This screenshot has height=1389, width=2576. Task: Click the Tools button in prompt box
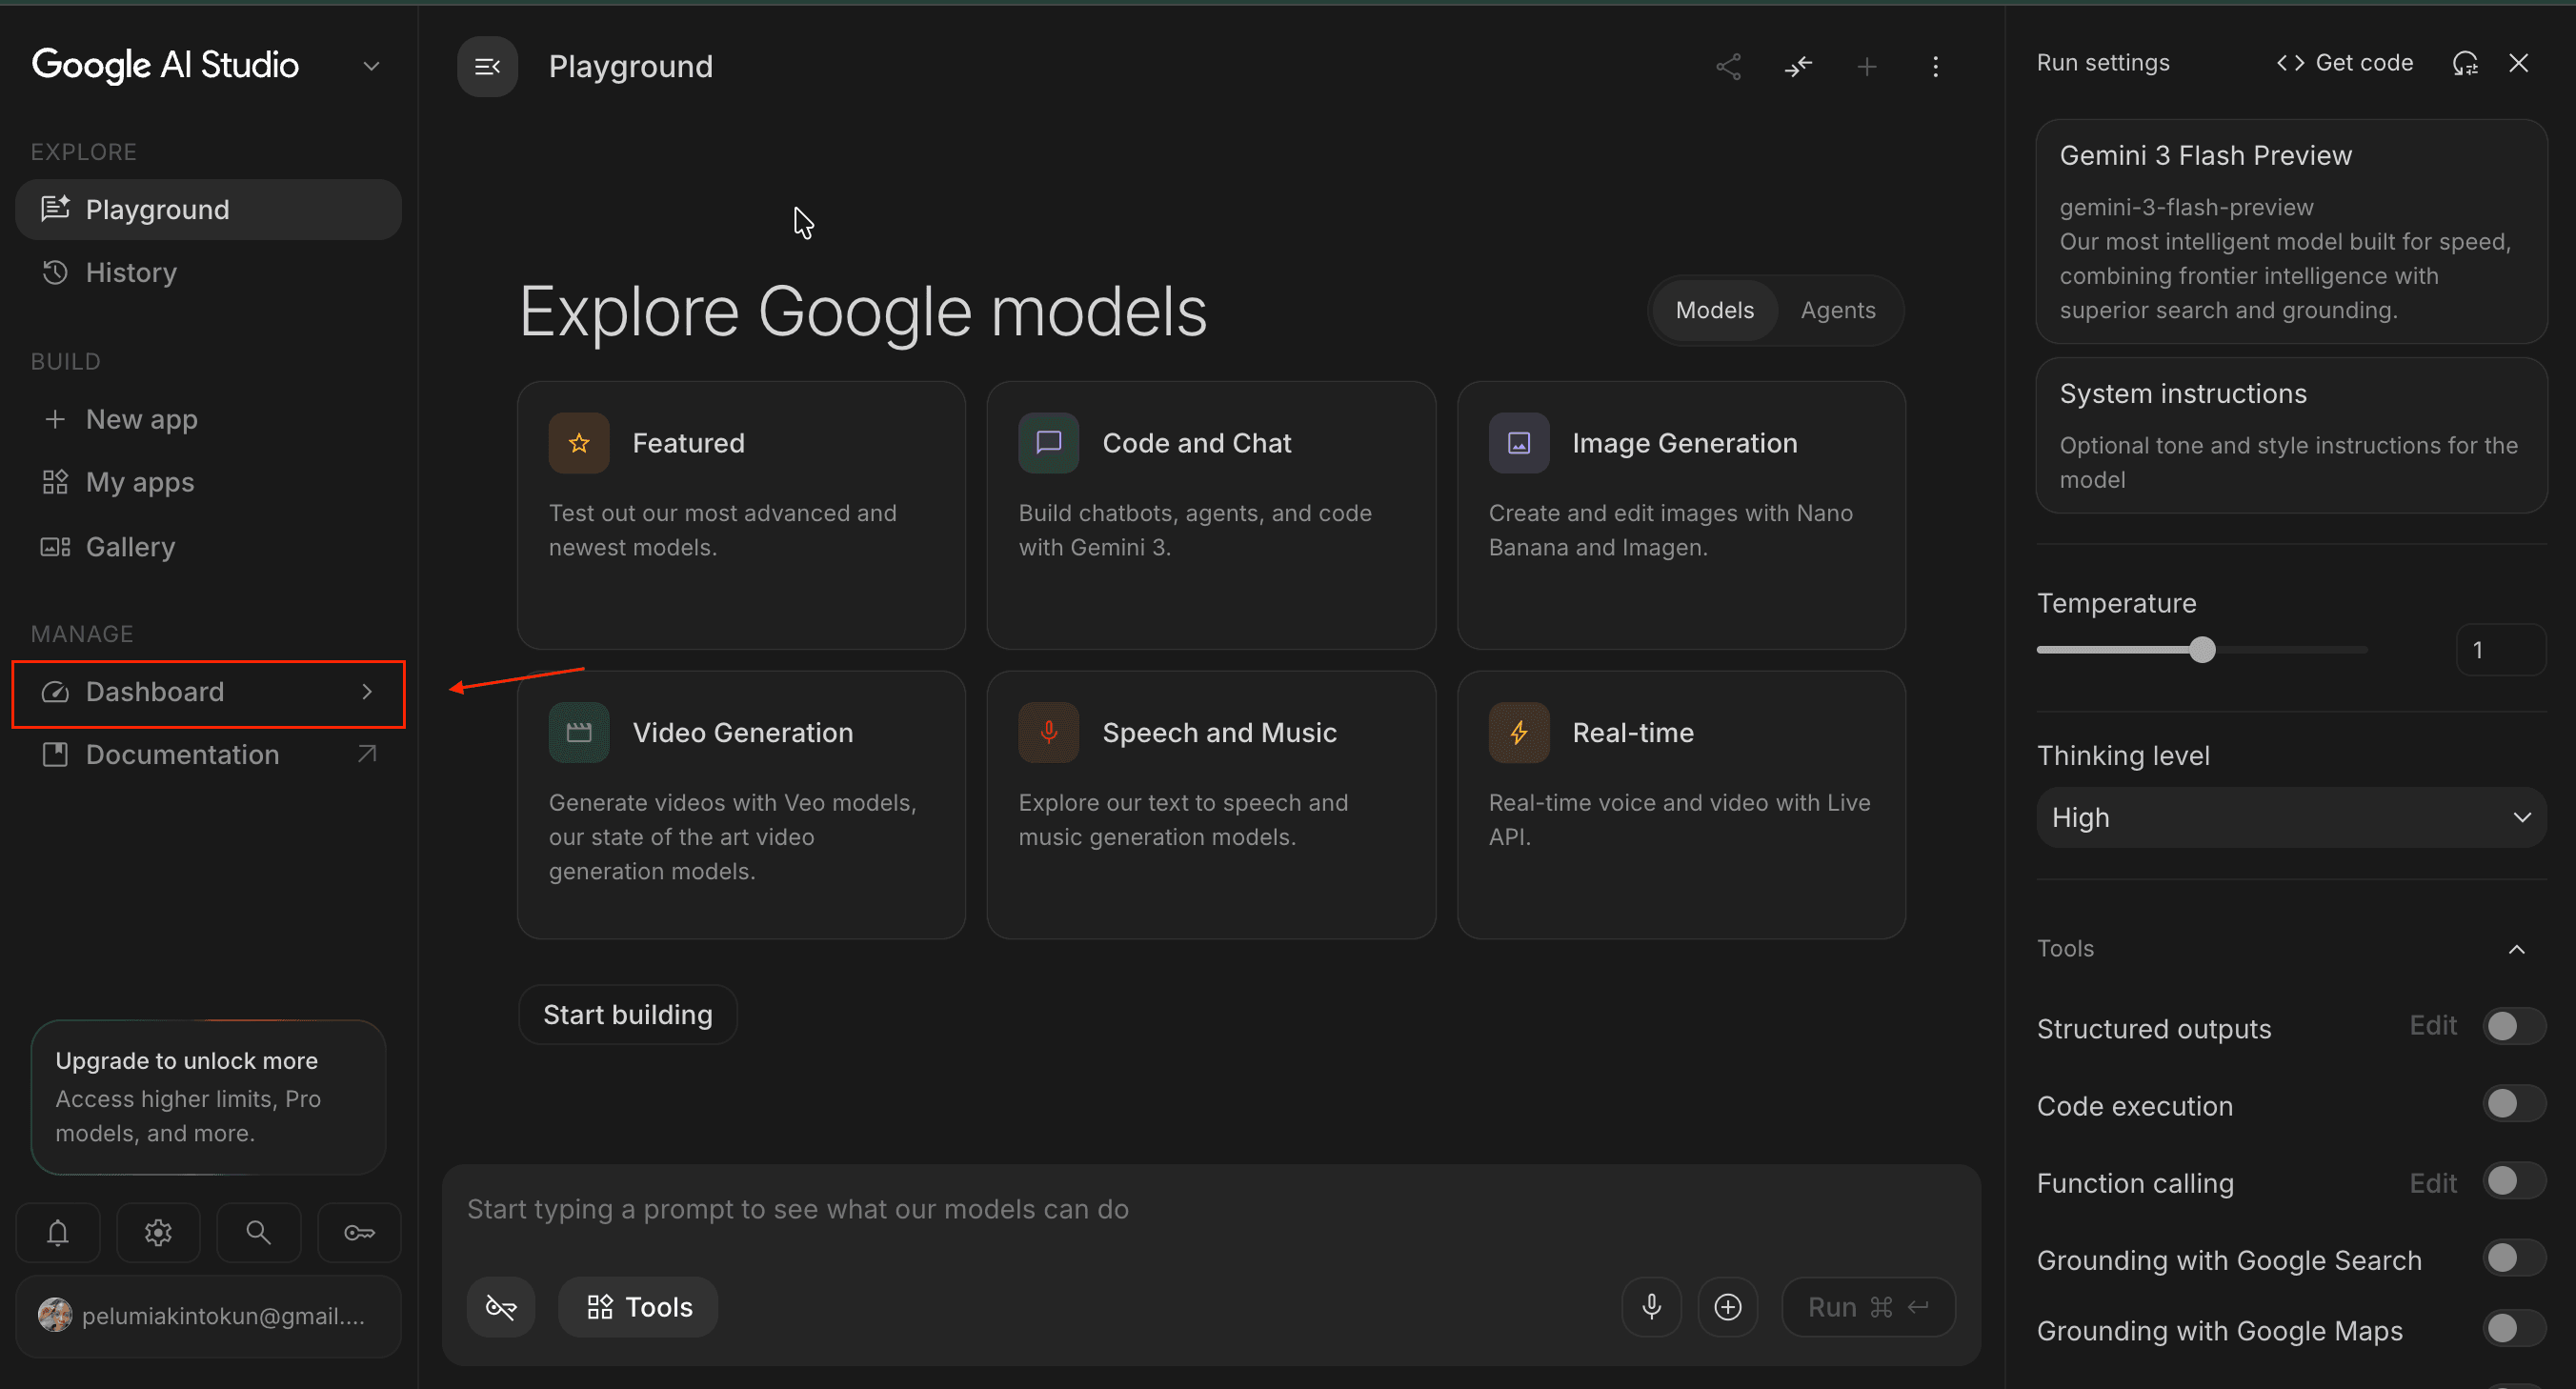[638, 1306]
